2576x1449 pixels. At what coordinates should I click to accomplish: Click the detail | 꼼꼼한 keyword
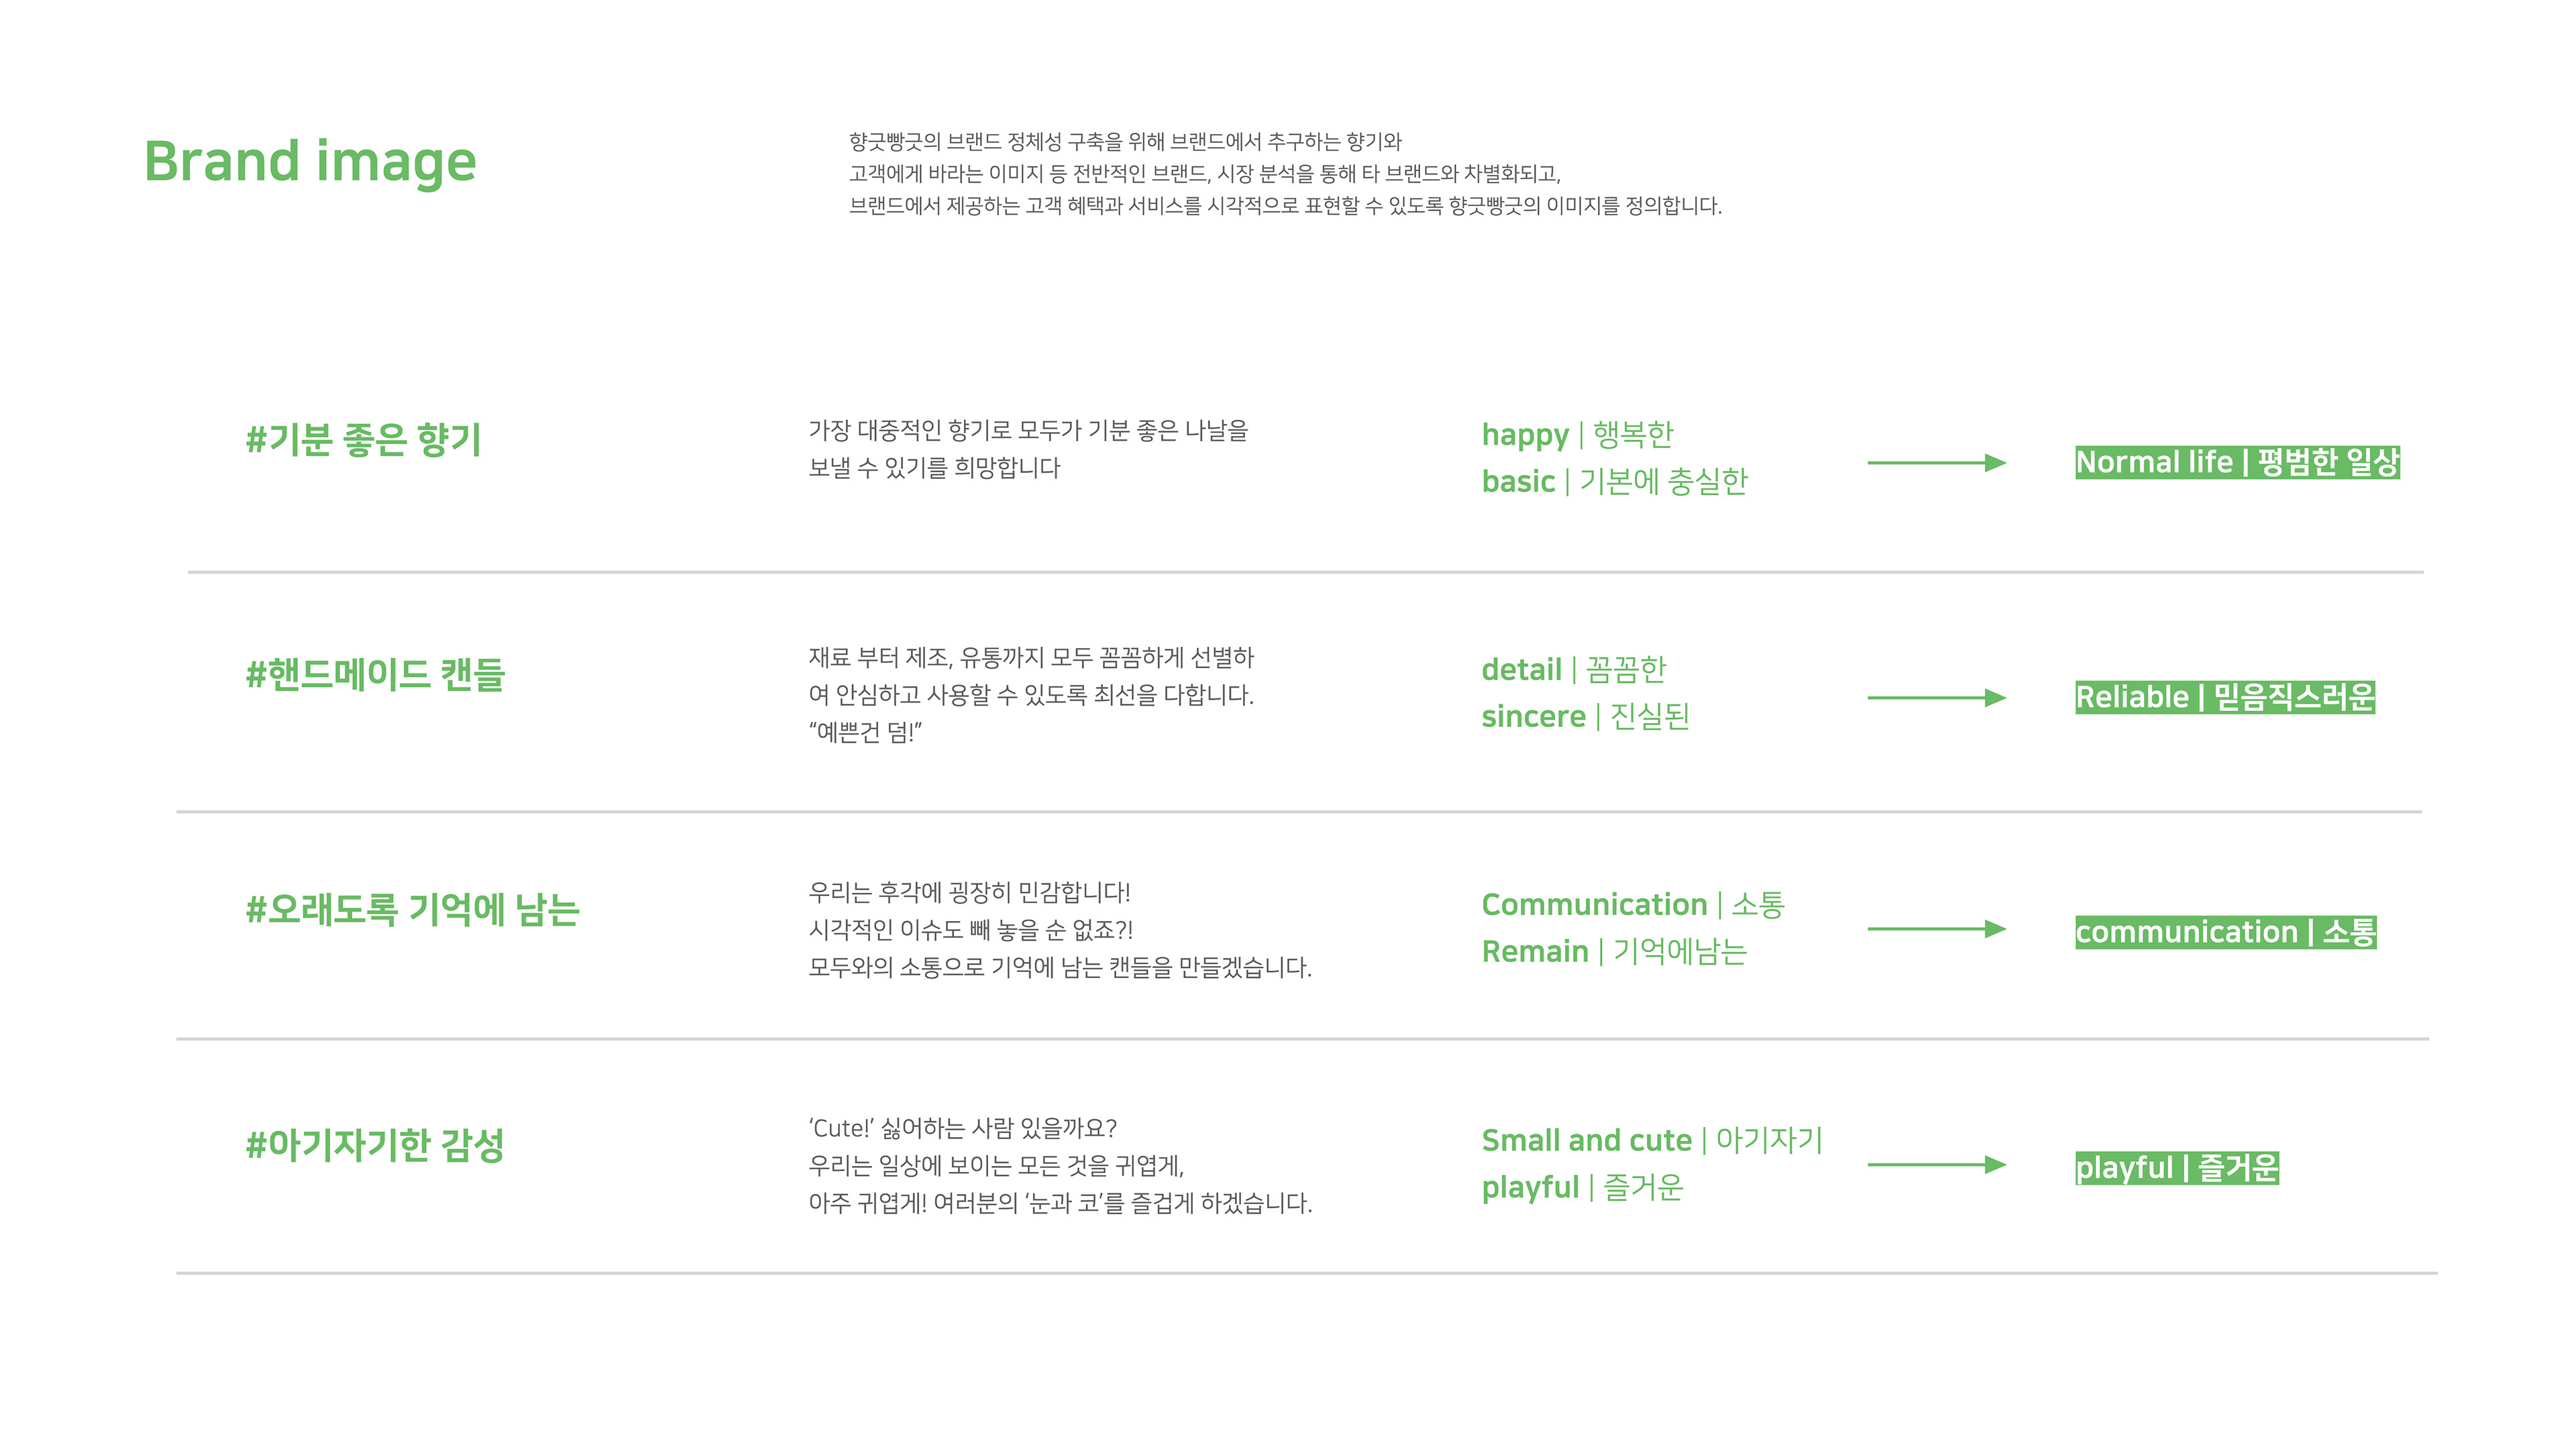[1573, 669]
